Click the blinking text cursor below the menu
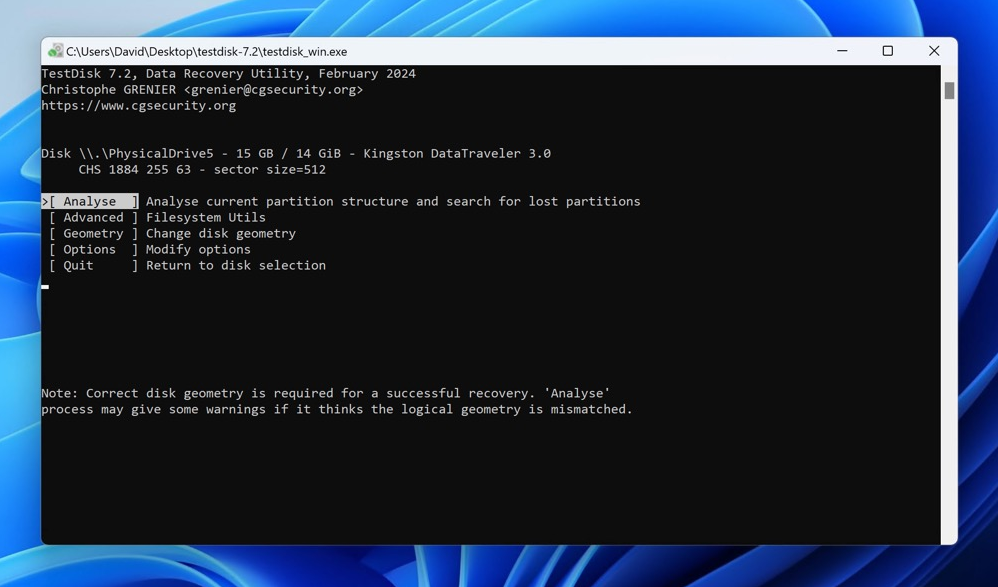Image resolution: width=998 pixels, height=587 pixels. pos(45,286)
